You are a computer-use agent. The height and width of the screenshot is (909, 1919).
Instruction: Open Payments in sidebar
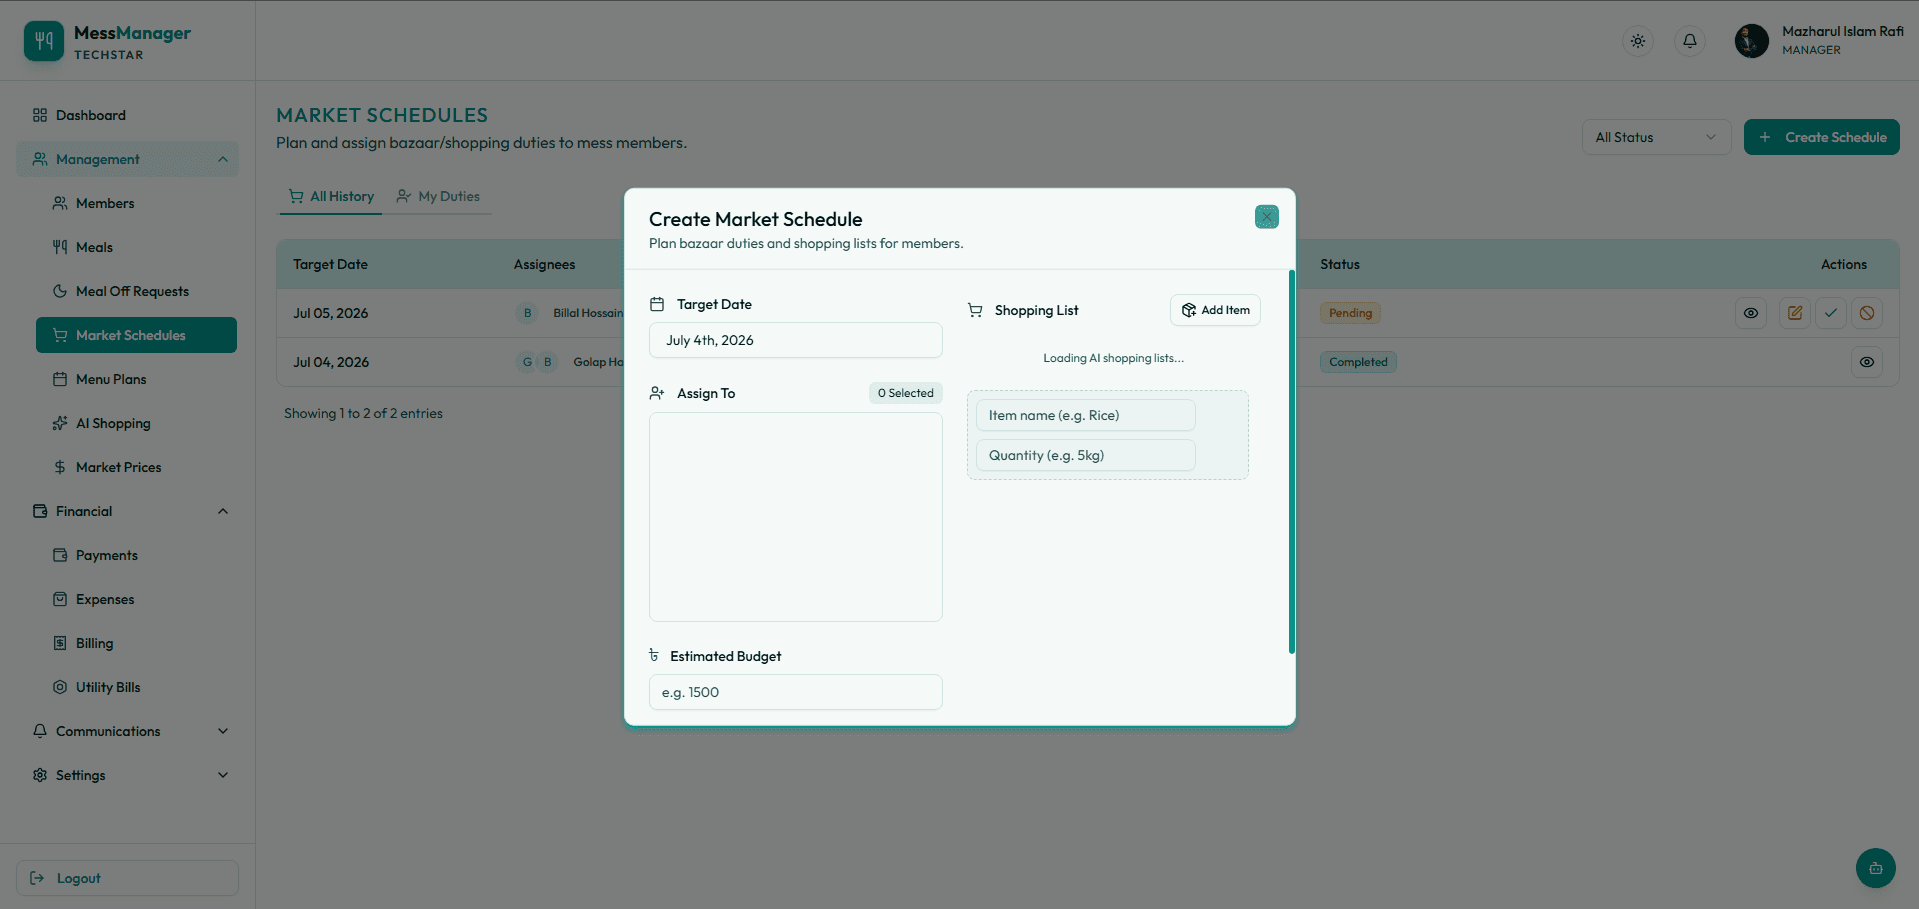(x=136, y=555)
